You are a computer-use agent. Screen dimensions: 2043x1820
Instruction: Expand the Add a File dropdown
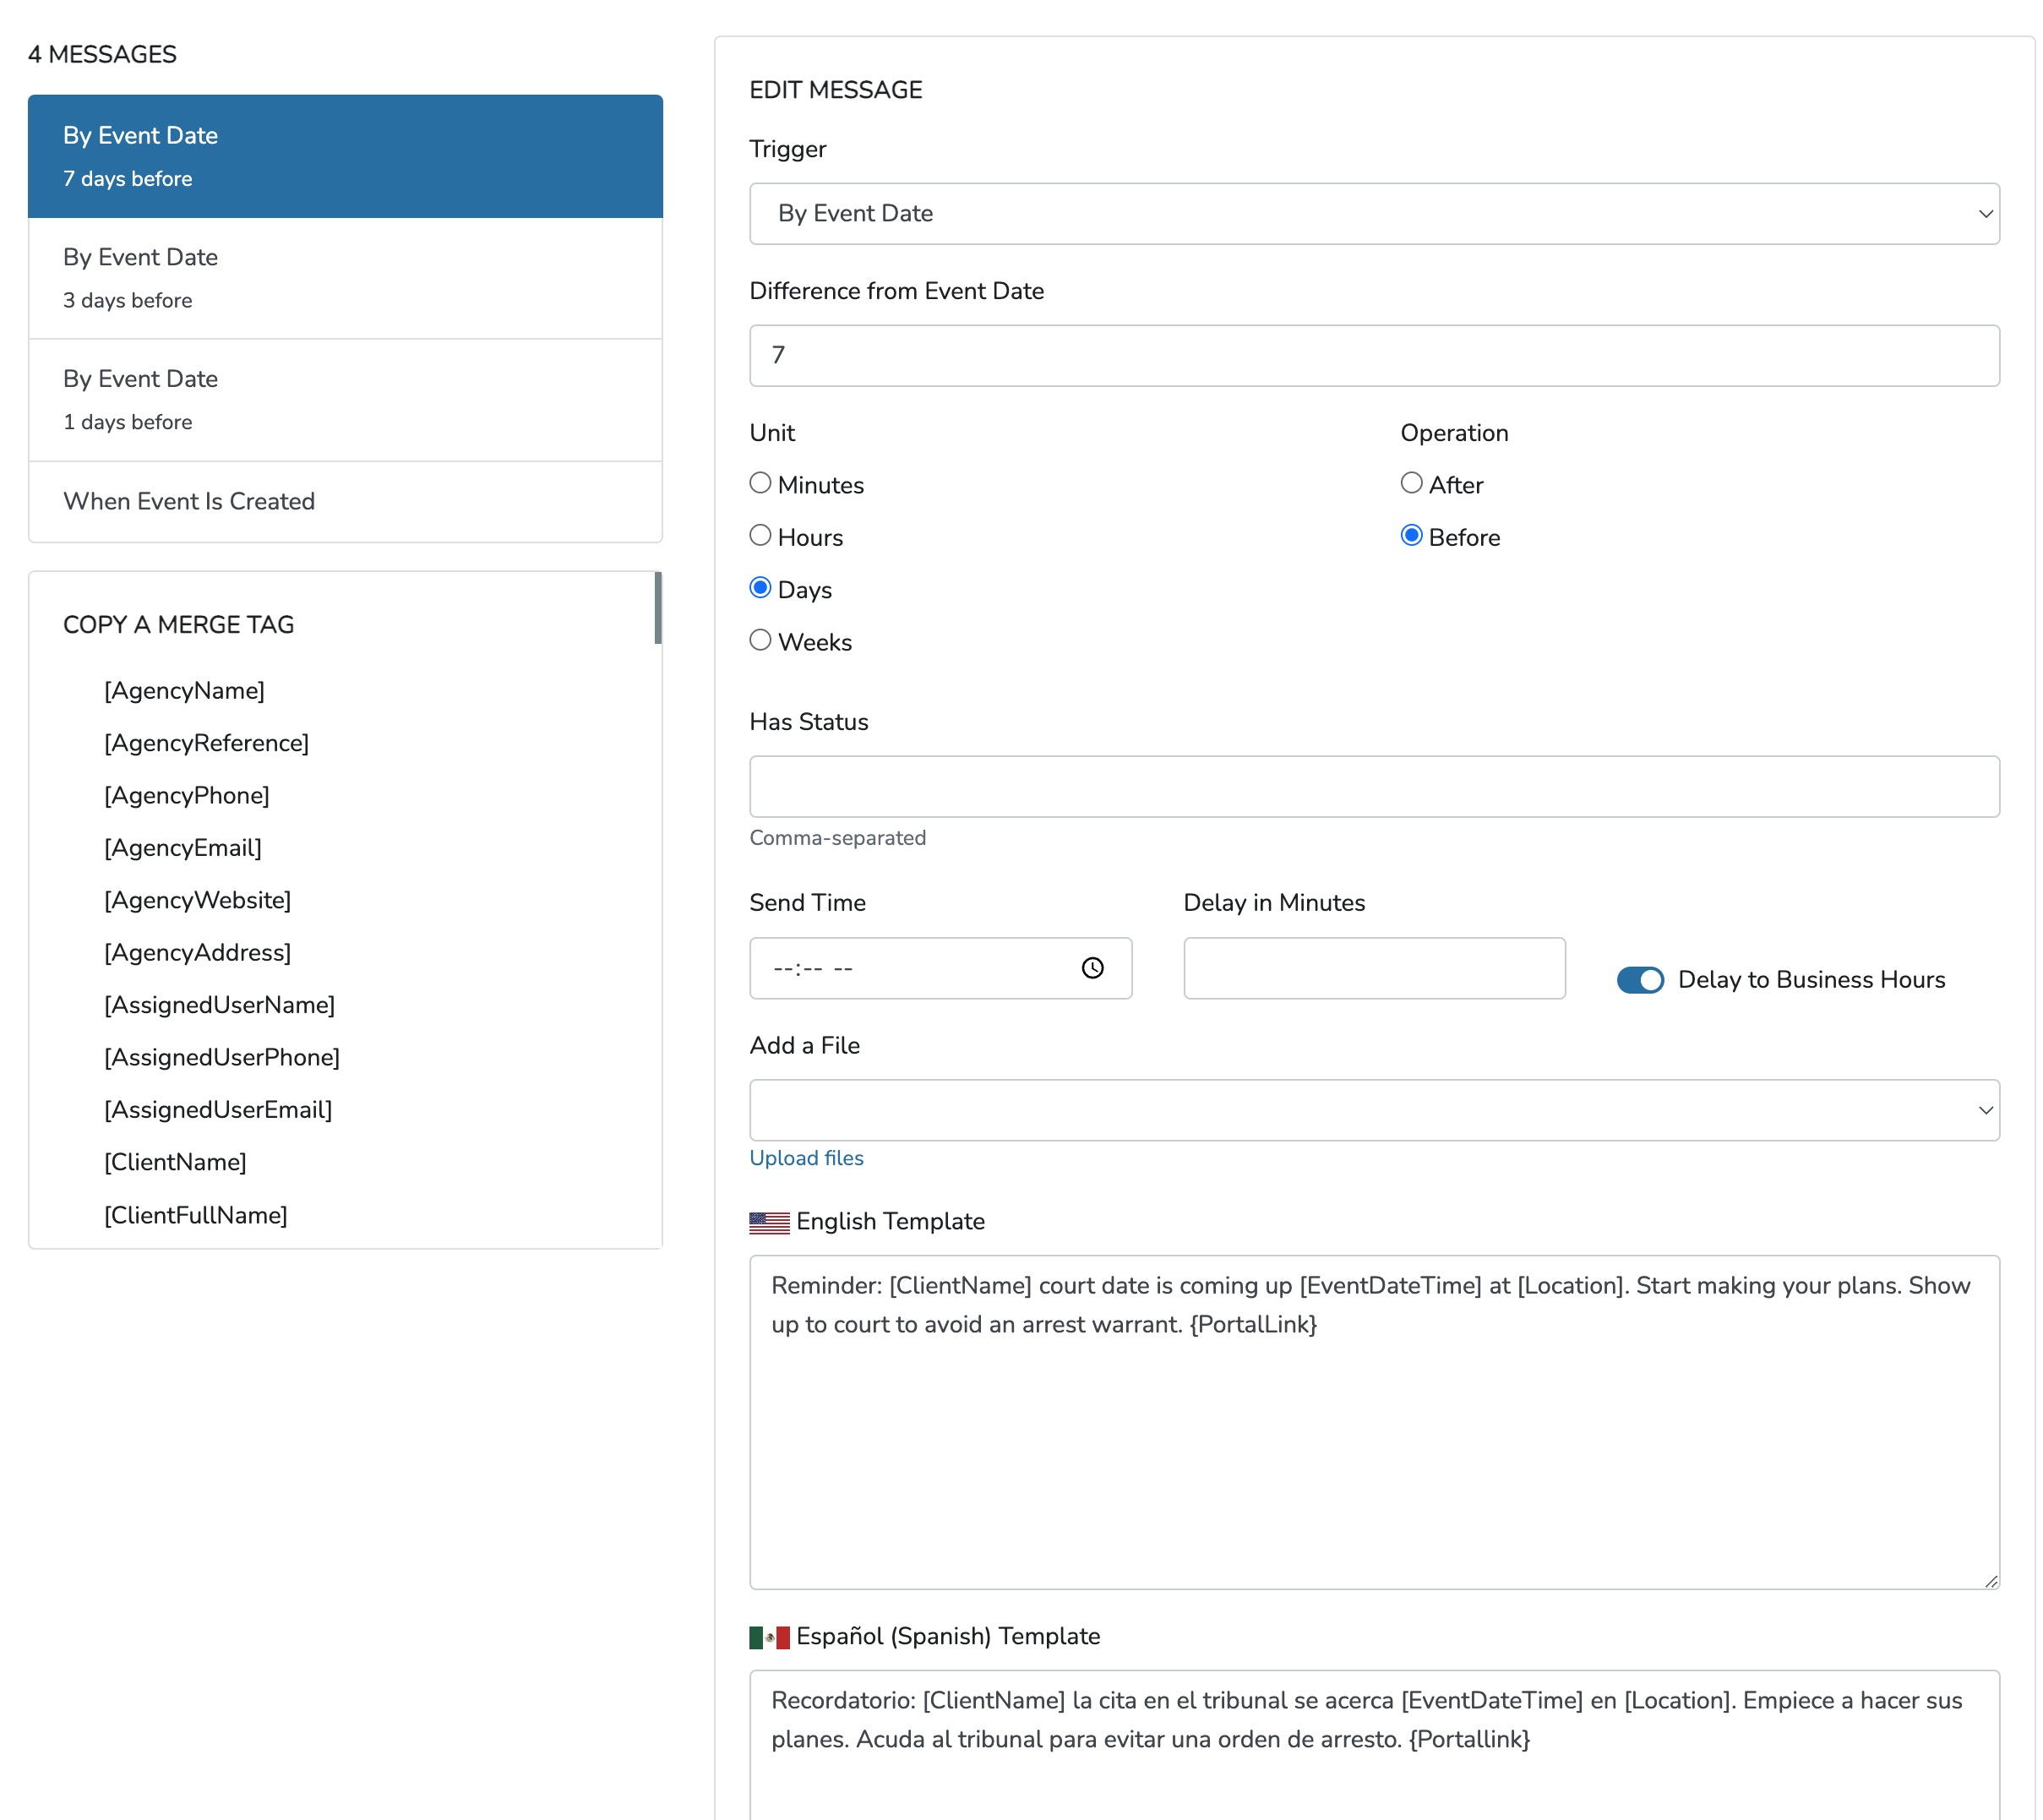[x=1373, y=1110]
